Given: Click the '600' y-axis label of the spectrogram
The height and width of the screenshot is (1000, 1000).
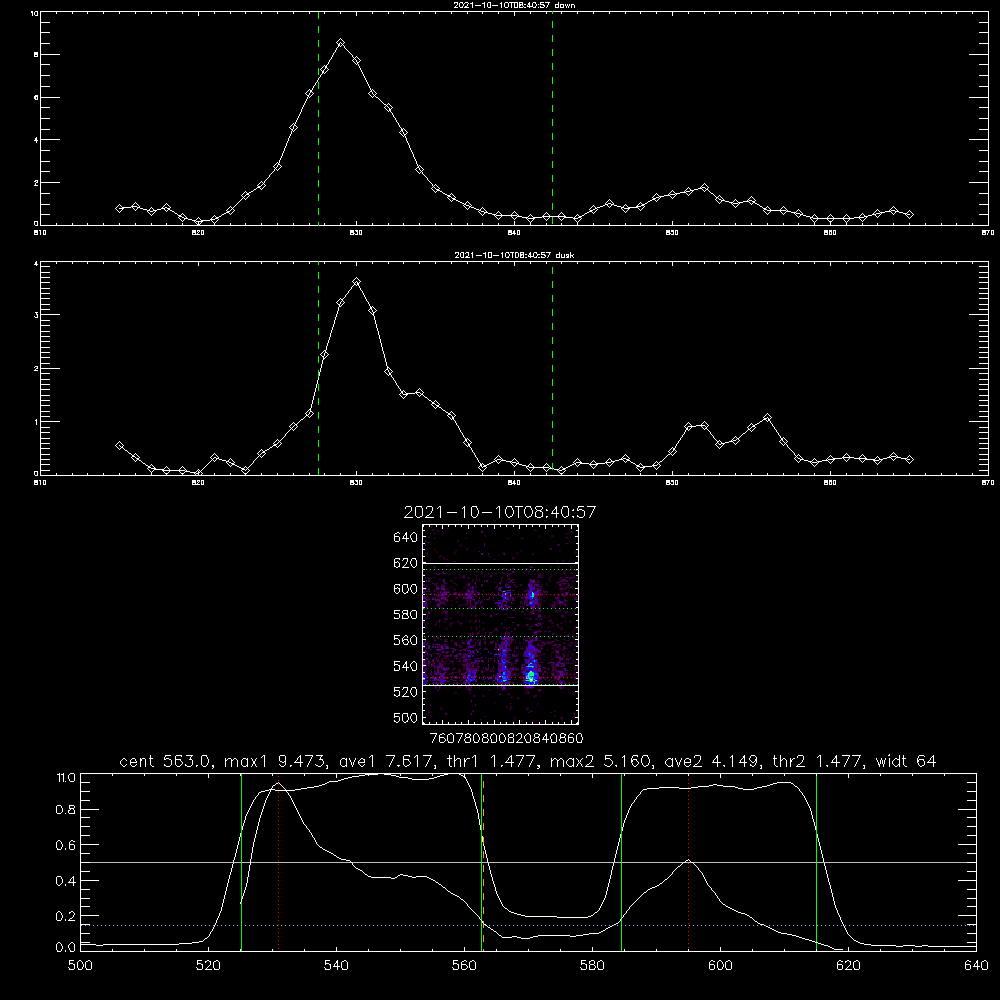Looking at the screenshot, I should point(405,589).
